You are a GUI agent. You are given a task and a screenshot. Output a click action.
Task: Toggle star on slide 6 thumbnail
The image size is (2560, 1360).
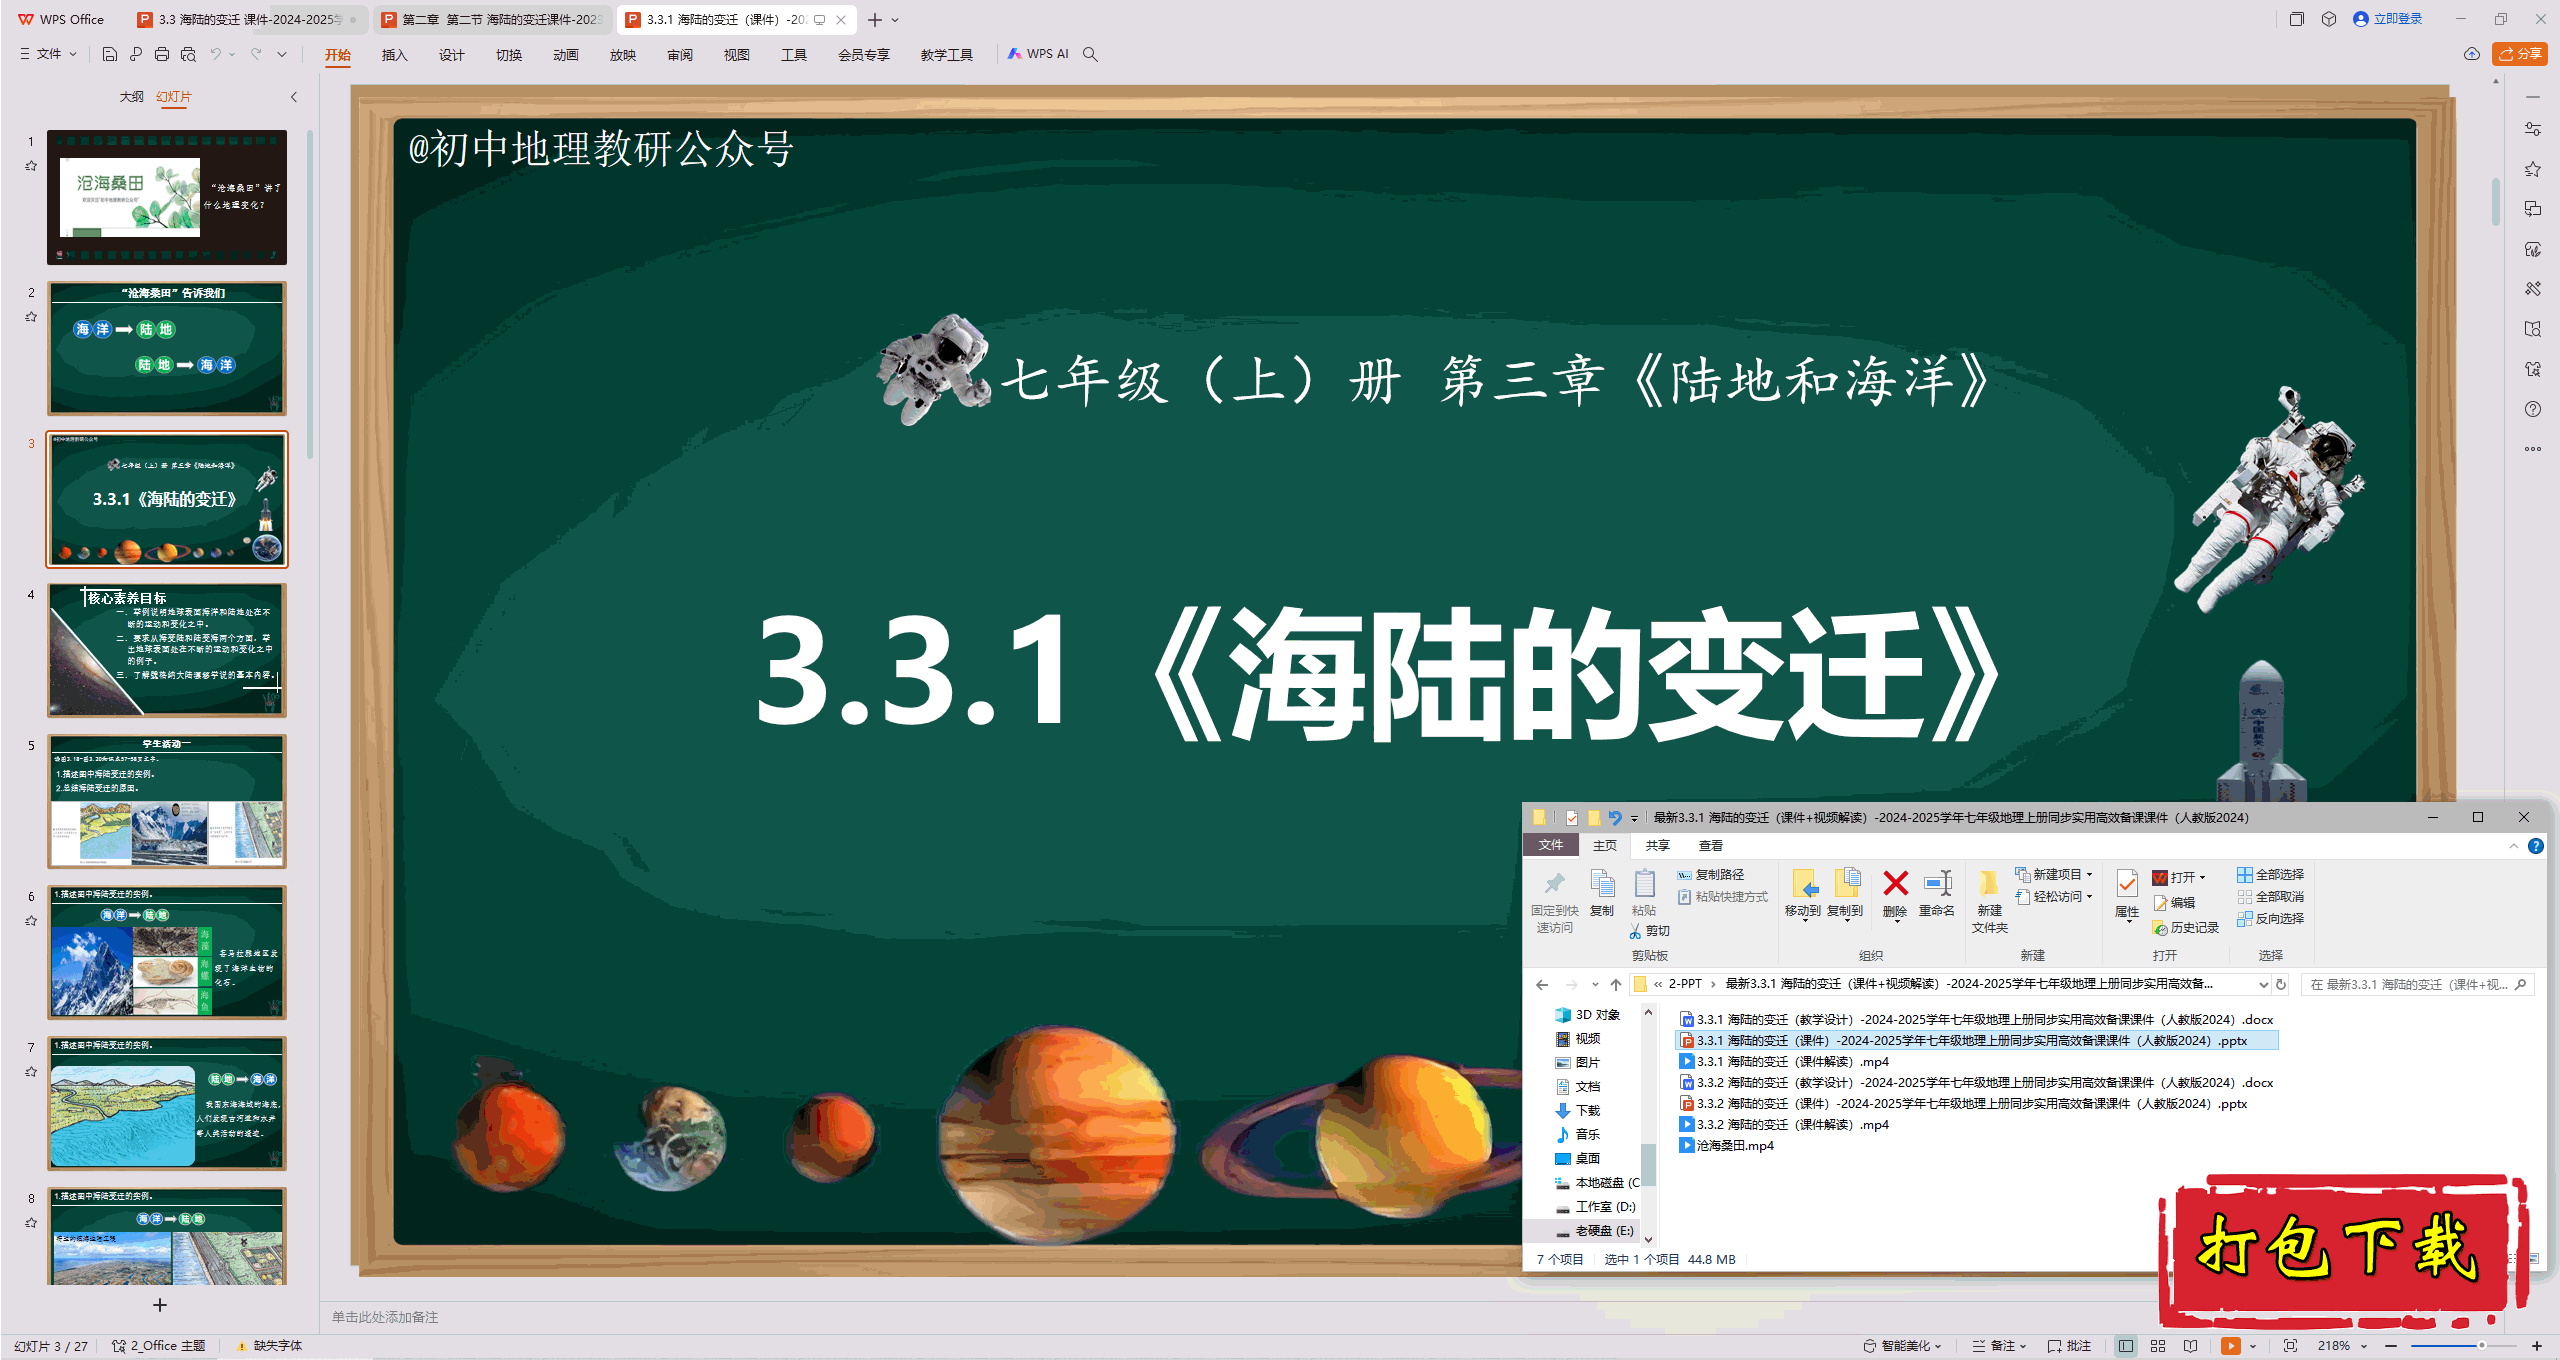(x=31, y=921)
